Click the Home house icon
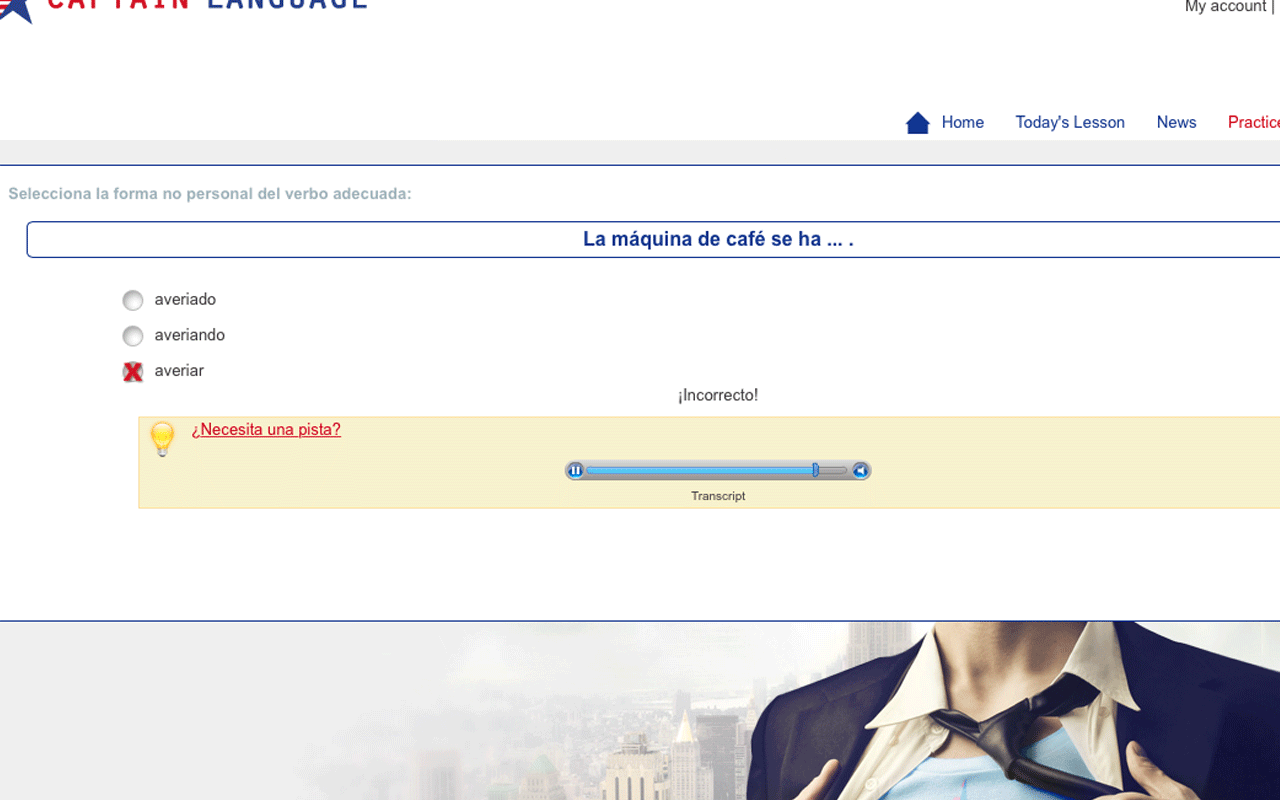This screenshot has width=1280, height=800. (x=917, y=123)
